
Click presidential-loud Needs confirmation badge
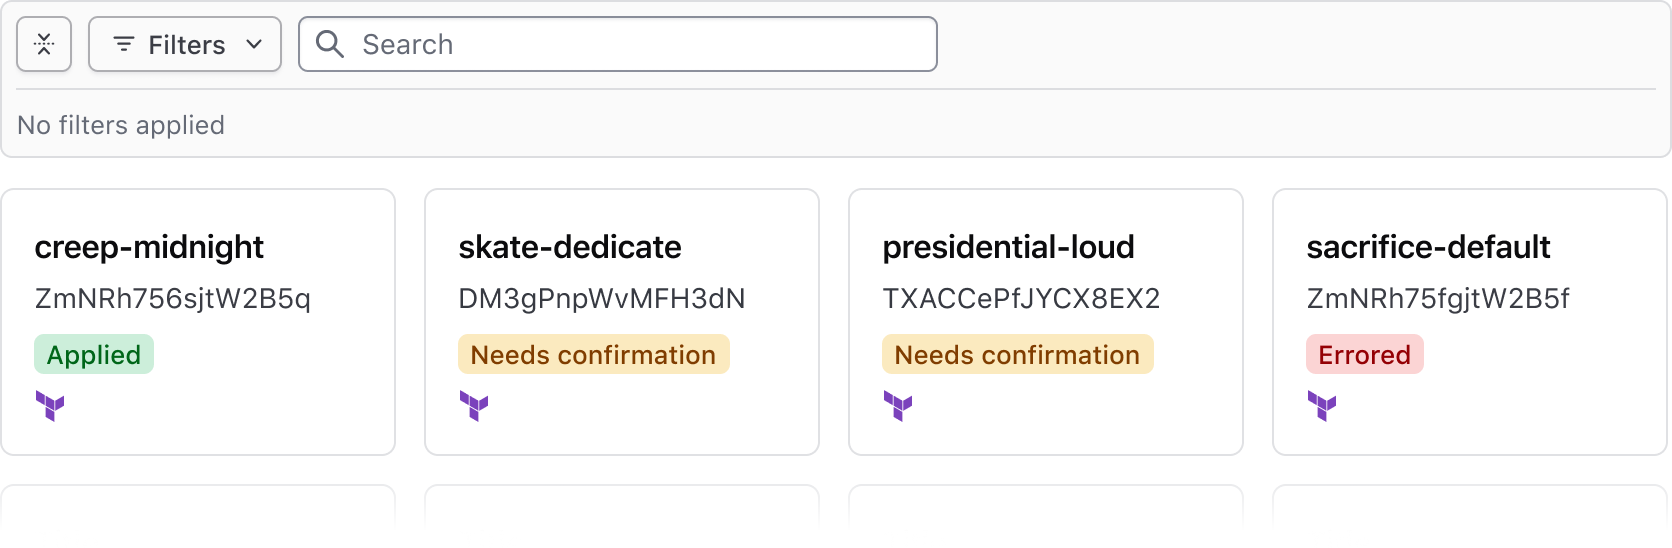[x=1017, y=355]
